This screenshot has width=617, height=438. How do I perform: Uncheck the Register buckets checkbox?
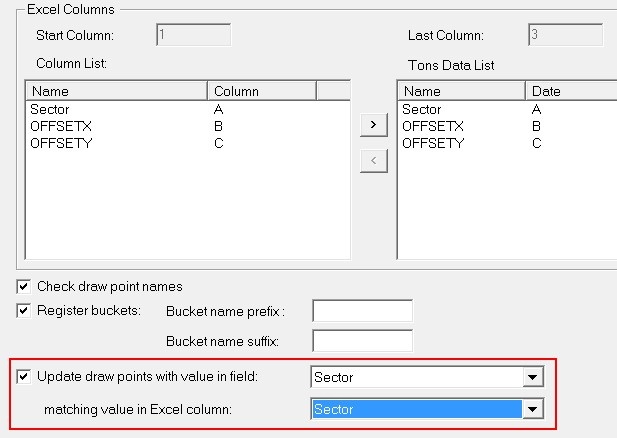pyautogui.click(x=24, y=310)
